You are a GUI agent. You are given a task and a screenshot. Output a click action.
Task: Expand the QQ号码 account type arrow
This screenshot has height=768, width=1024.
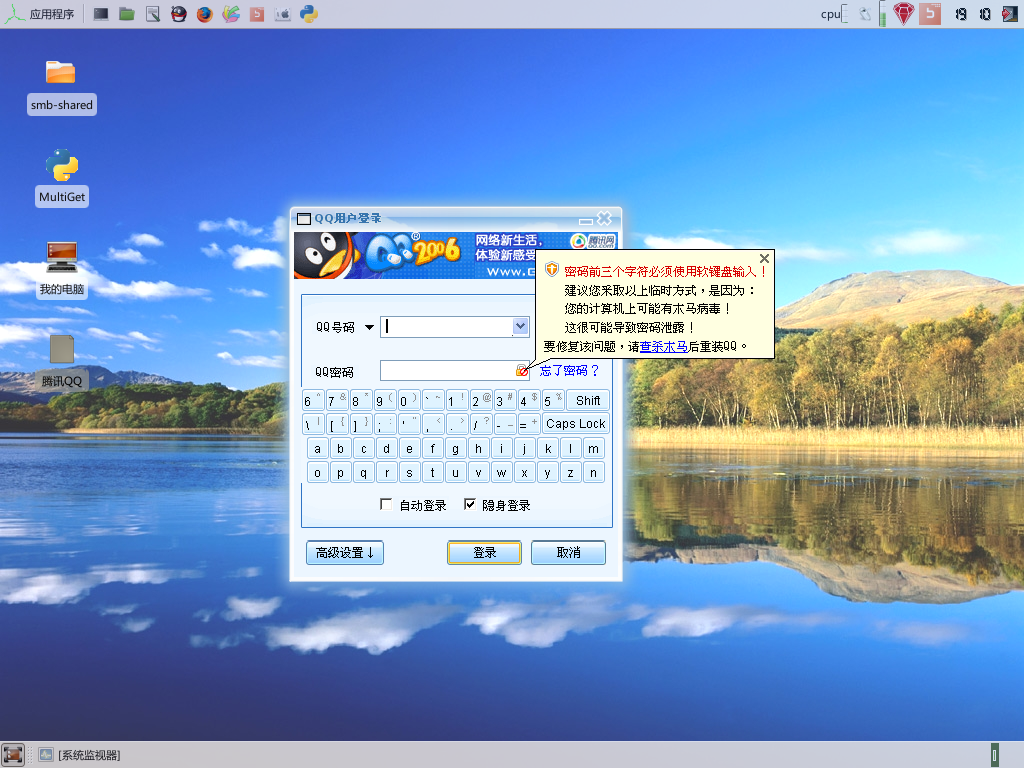[x=369, y=327]
